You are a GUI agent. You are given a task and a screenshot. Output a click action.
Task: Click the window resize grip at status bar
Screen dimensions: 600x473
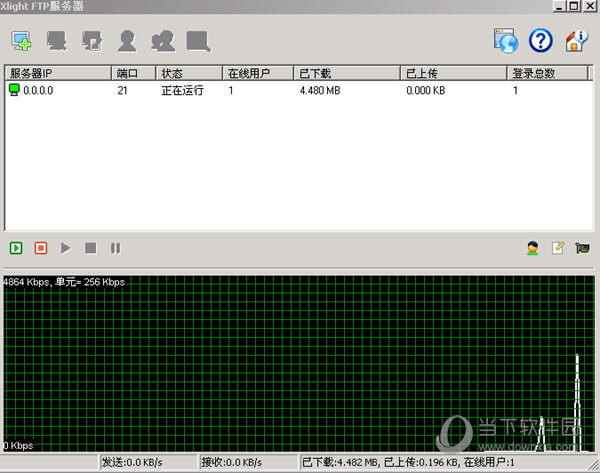(594, 464)
